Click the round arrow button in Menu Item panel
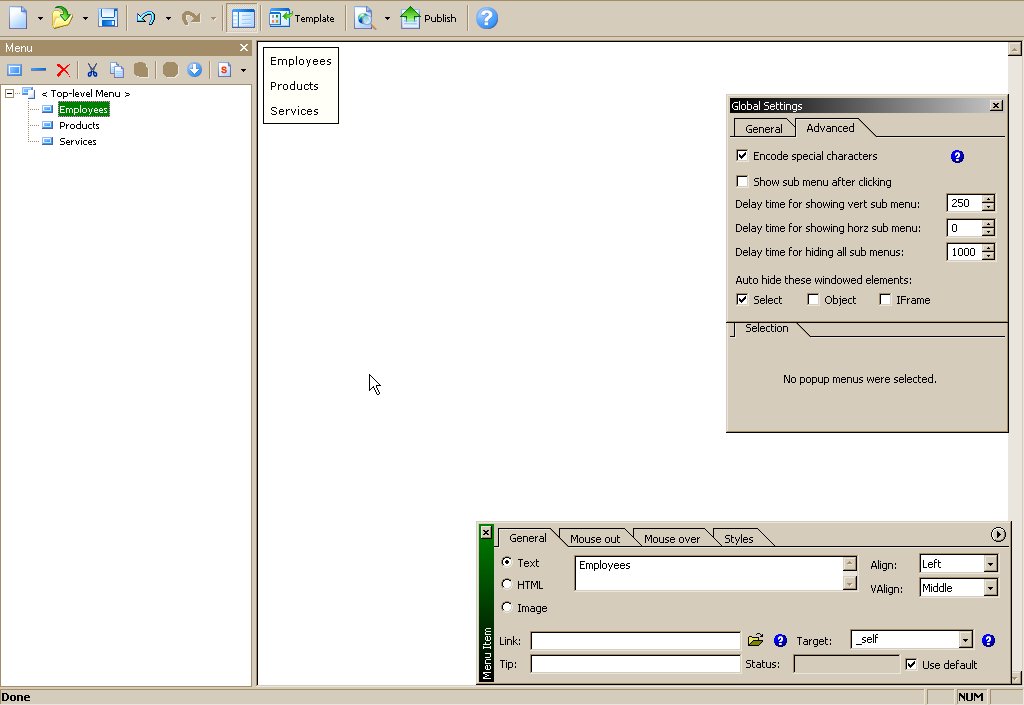The height and width of the screenshot is (705, 1024). click(998, 535)
